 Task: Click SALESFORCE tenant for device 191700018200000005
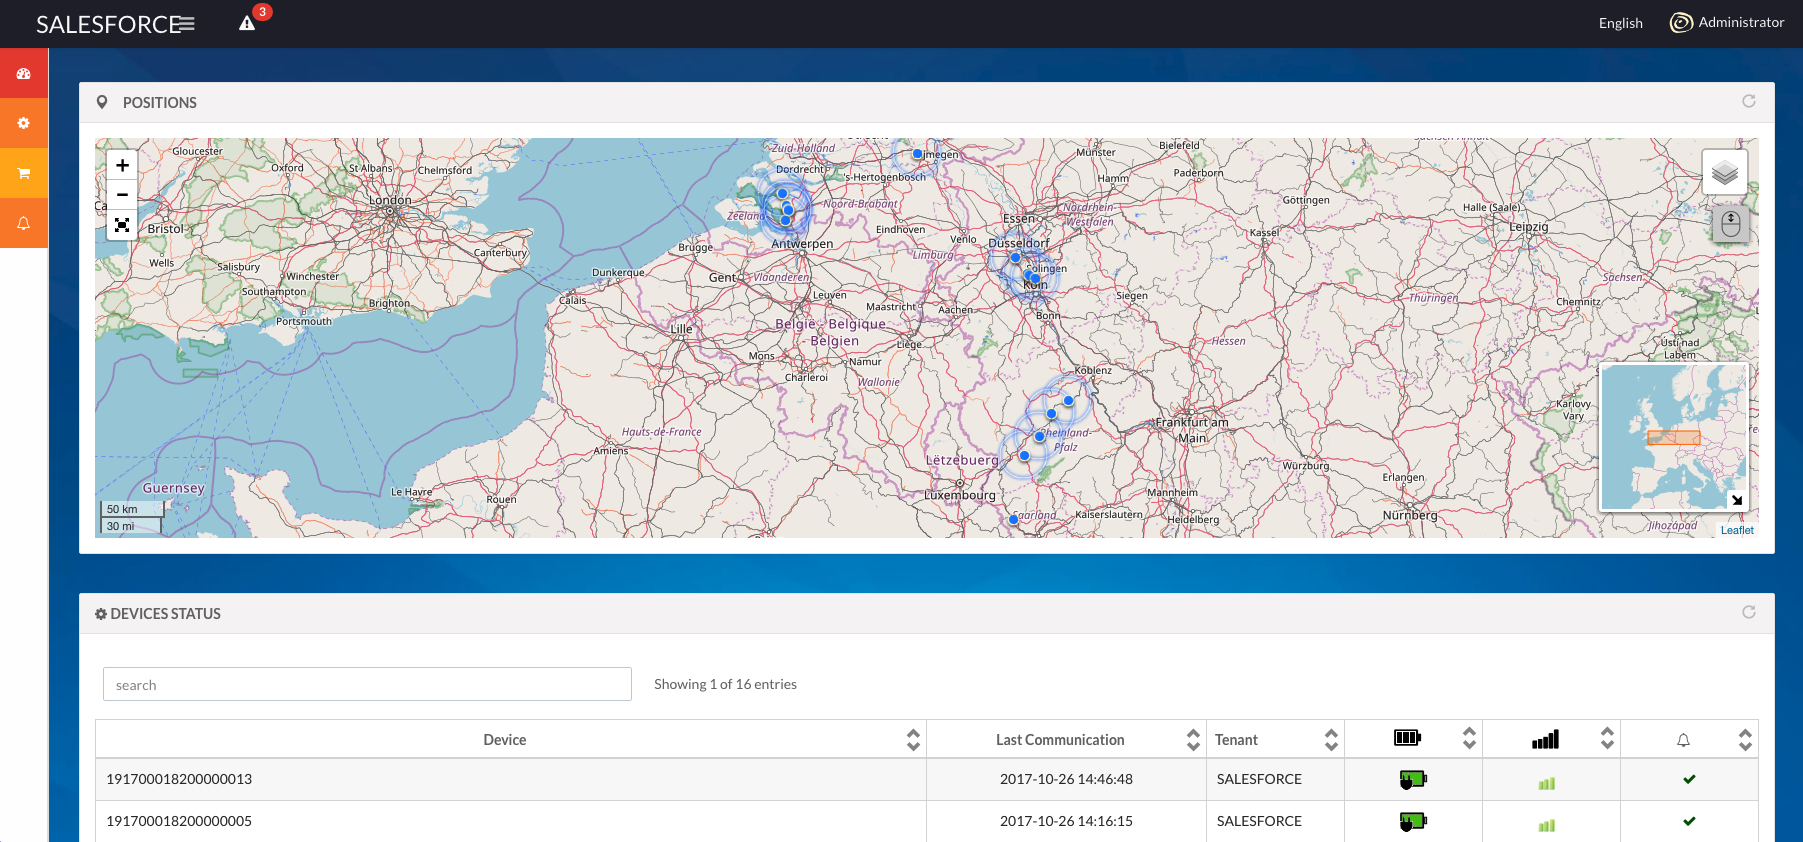point(1259,821)
